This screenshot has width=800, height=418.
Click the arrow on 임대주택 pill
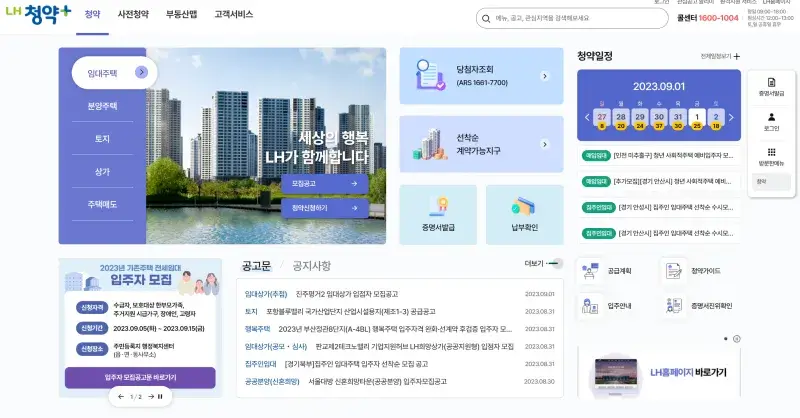141,72
